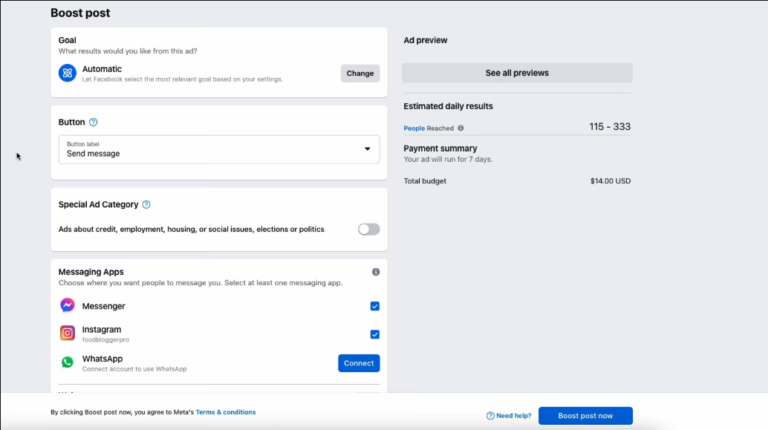Uncheck the Messenger checkbox
768x430 pixels.
(x=375, y=306)
